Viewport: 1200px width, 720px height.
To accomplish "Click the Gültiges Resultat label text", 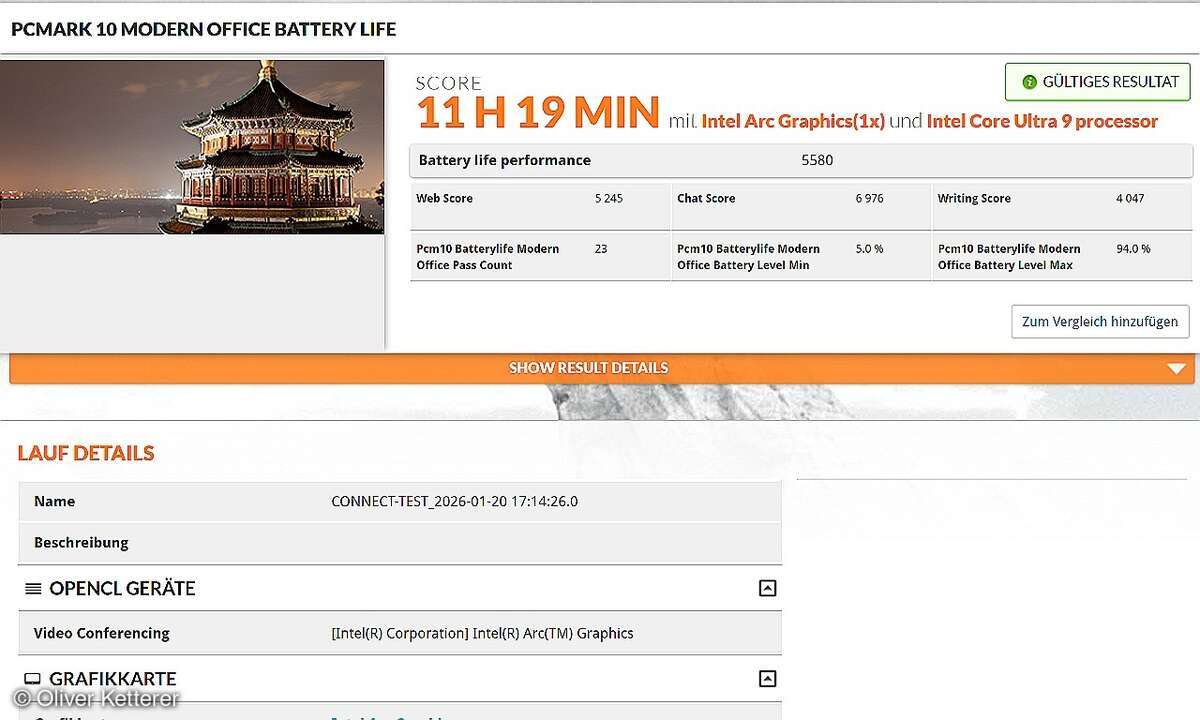I will 1110,83.
